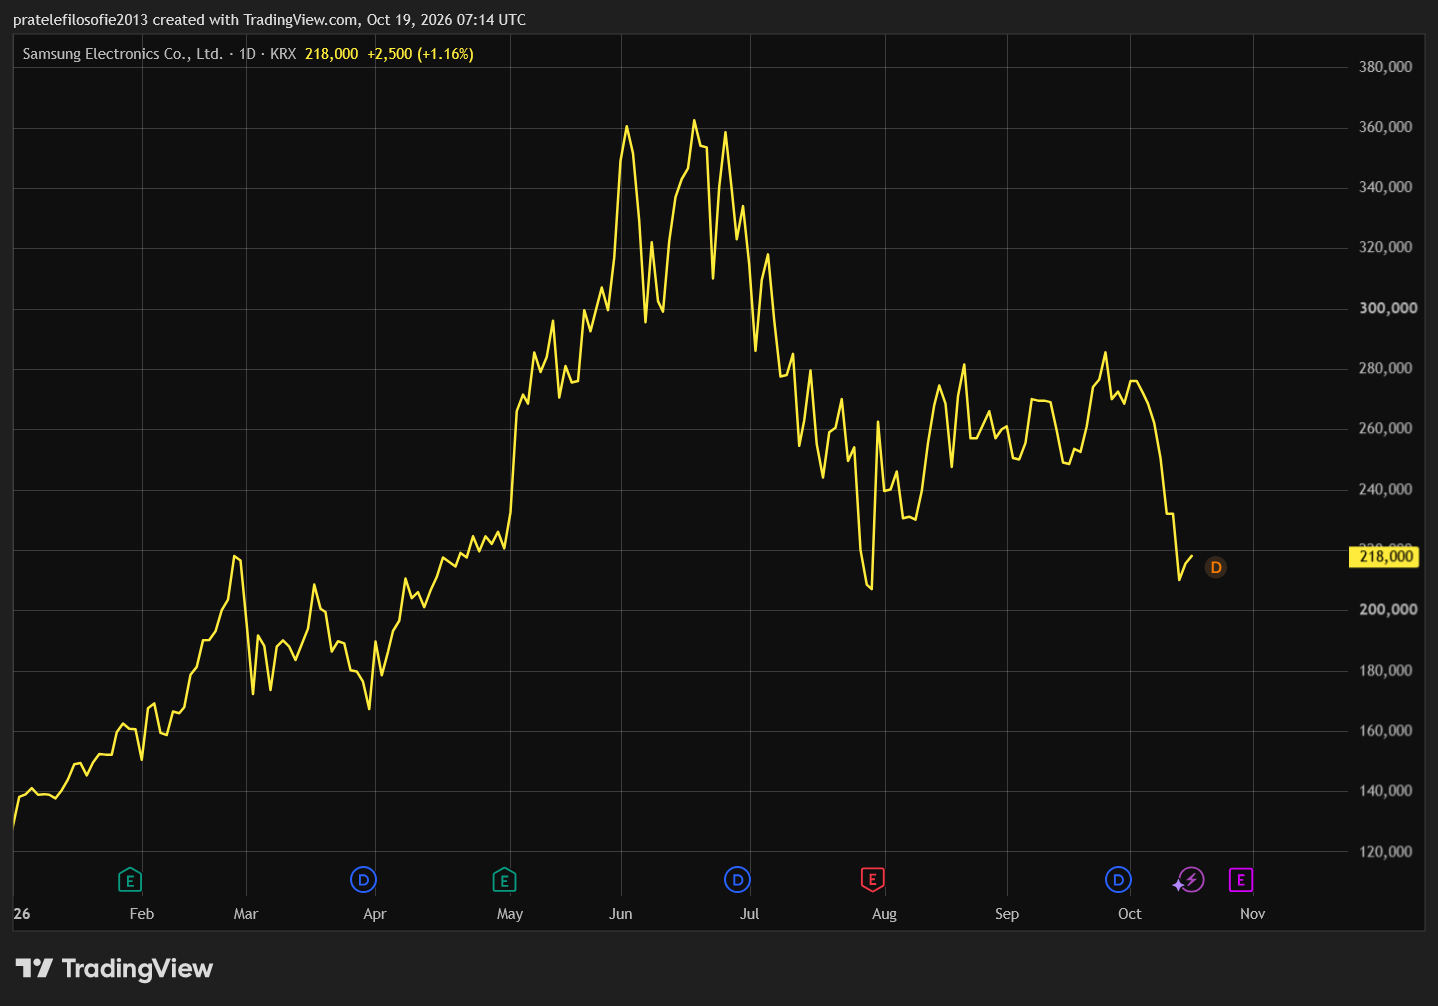Click the green earnings E marker near Feb
The height and width of the screenshot is (1006, 1438).
point(129,880)
